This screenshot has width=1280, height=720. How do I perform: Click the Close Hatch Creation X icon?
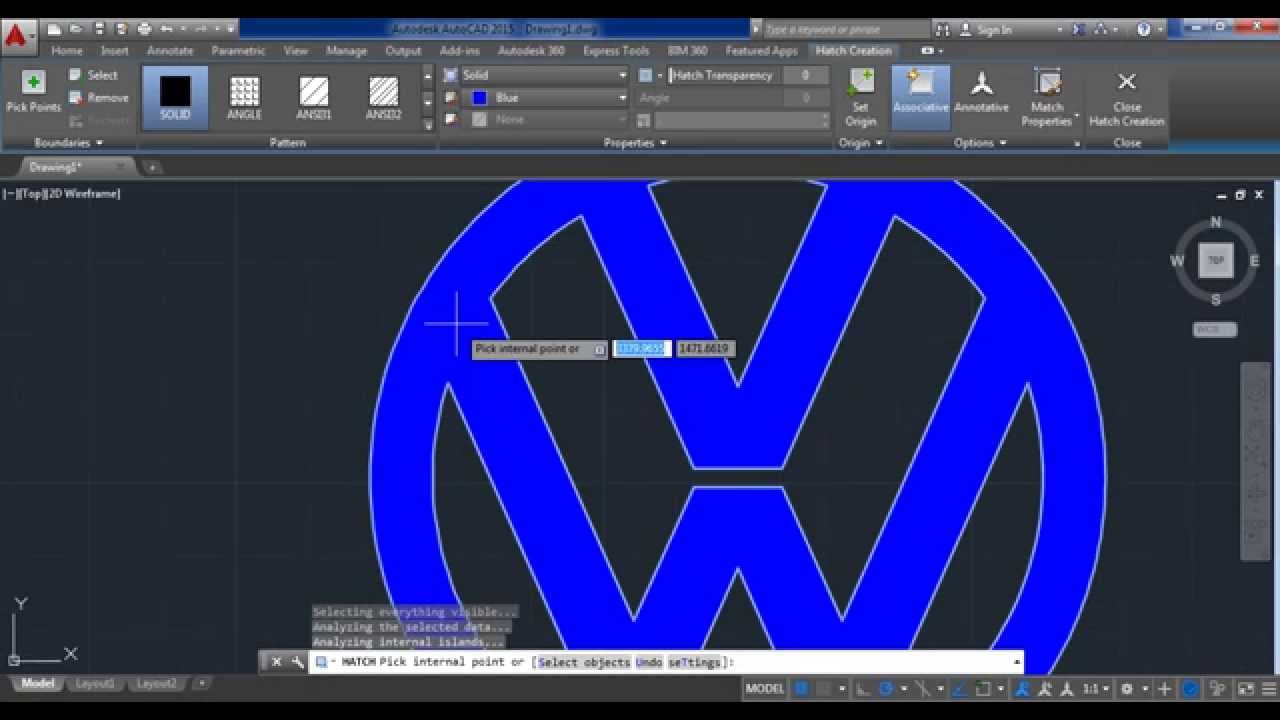click(x=1126, y=82)
